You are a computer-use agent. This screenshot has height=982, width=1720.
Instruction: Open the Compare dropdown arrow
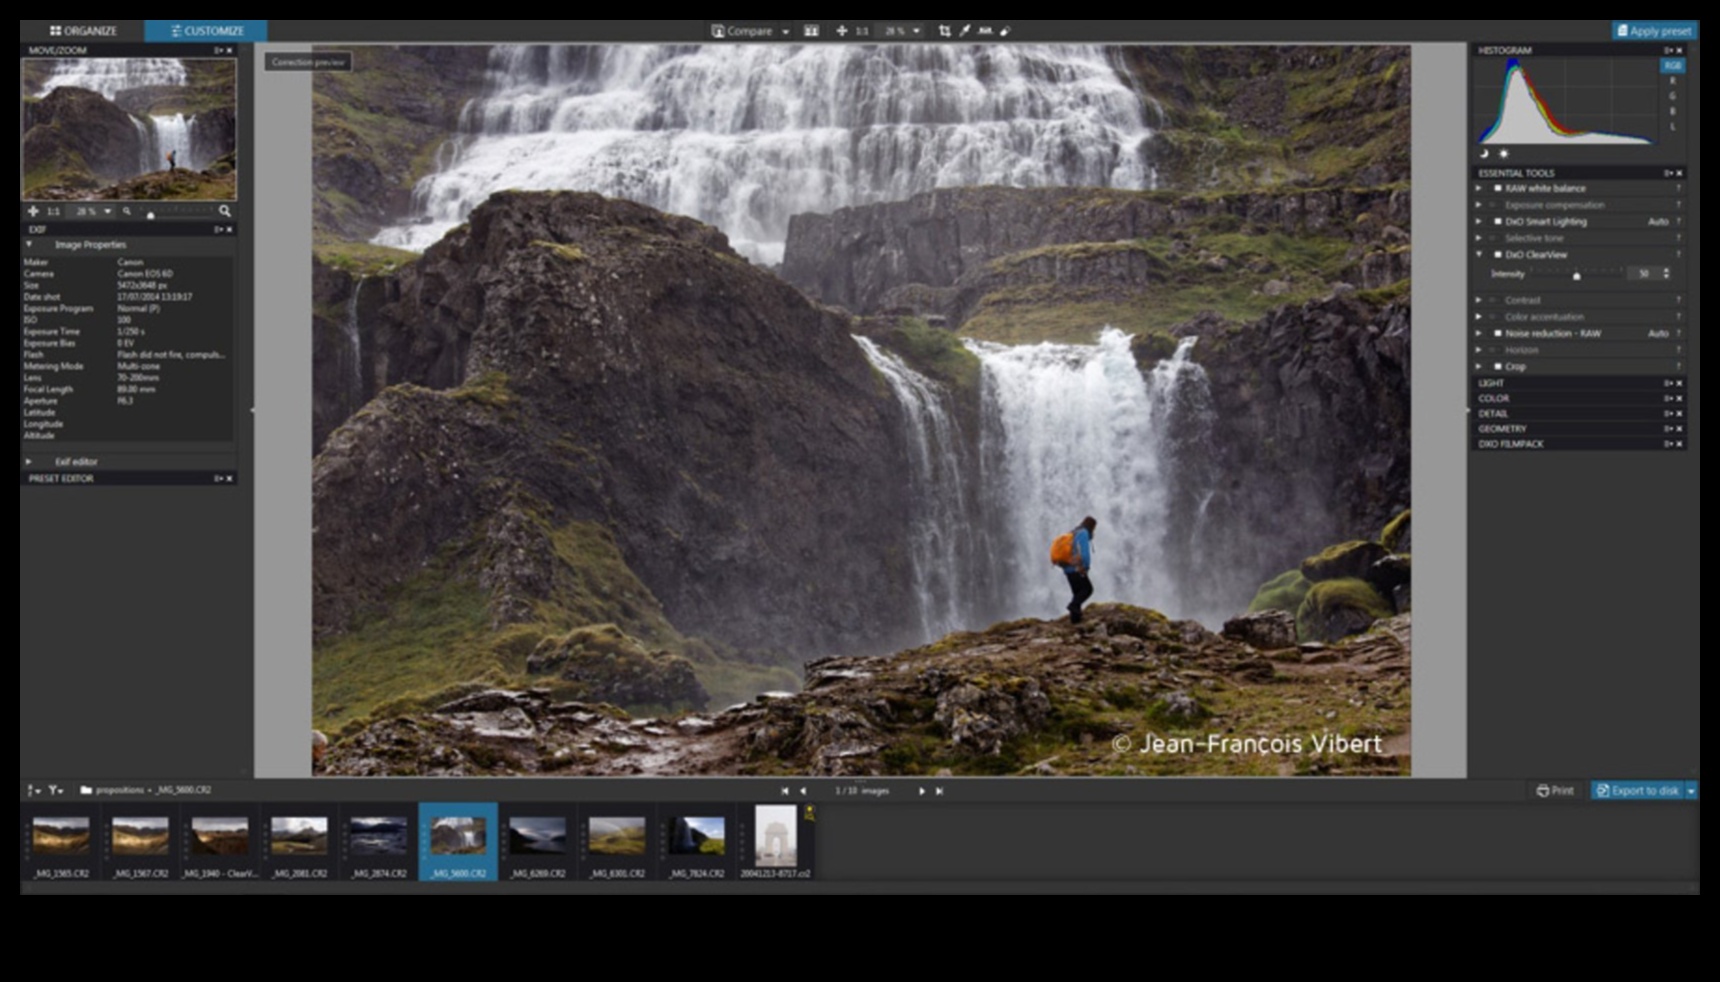[x=785, y=32]
